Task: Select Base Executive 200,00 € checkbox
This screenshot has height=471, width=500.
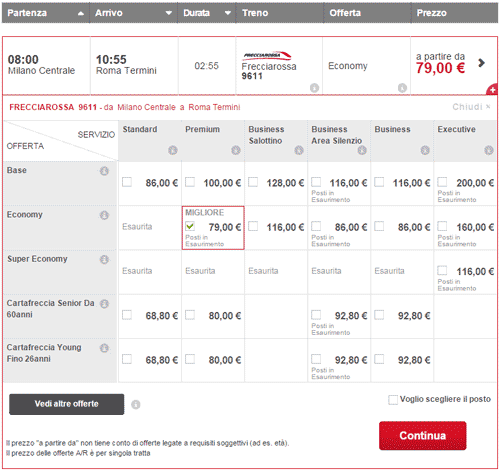Action: pyautogui.click(x=442, y=182)
